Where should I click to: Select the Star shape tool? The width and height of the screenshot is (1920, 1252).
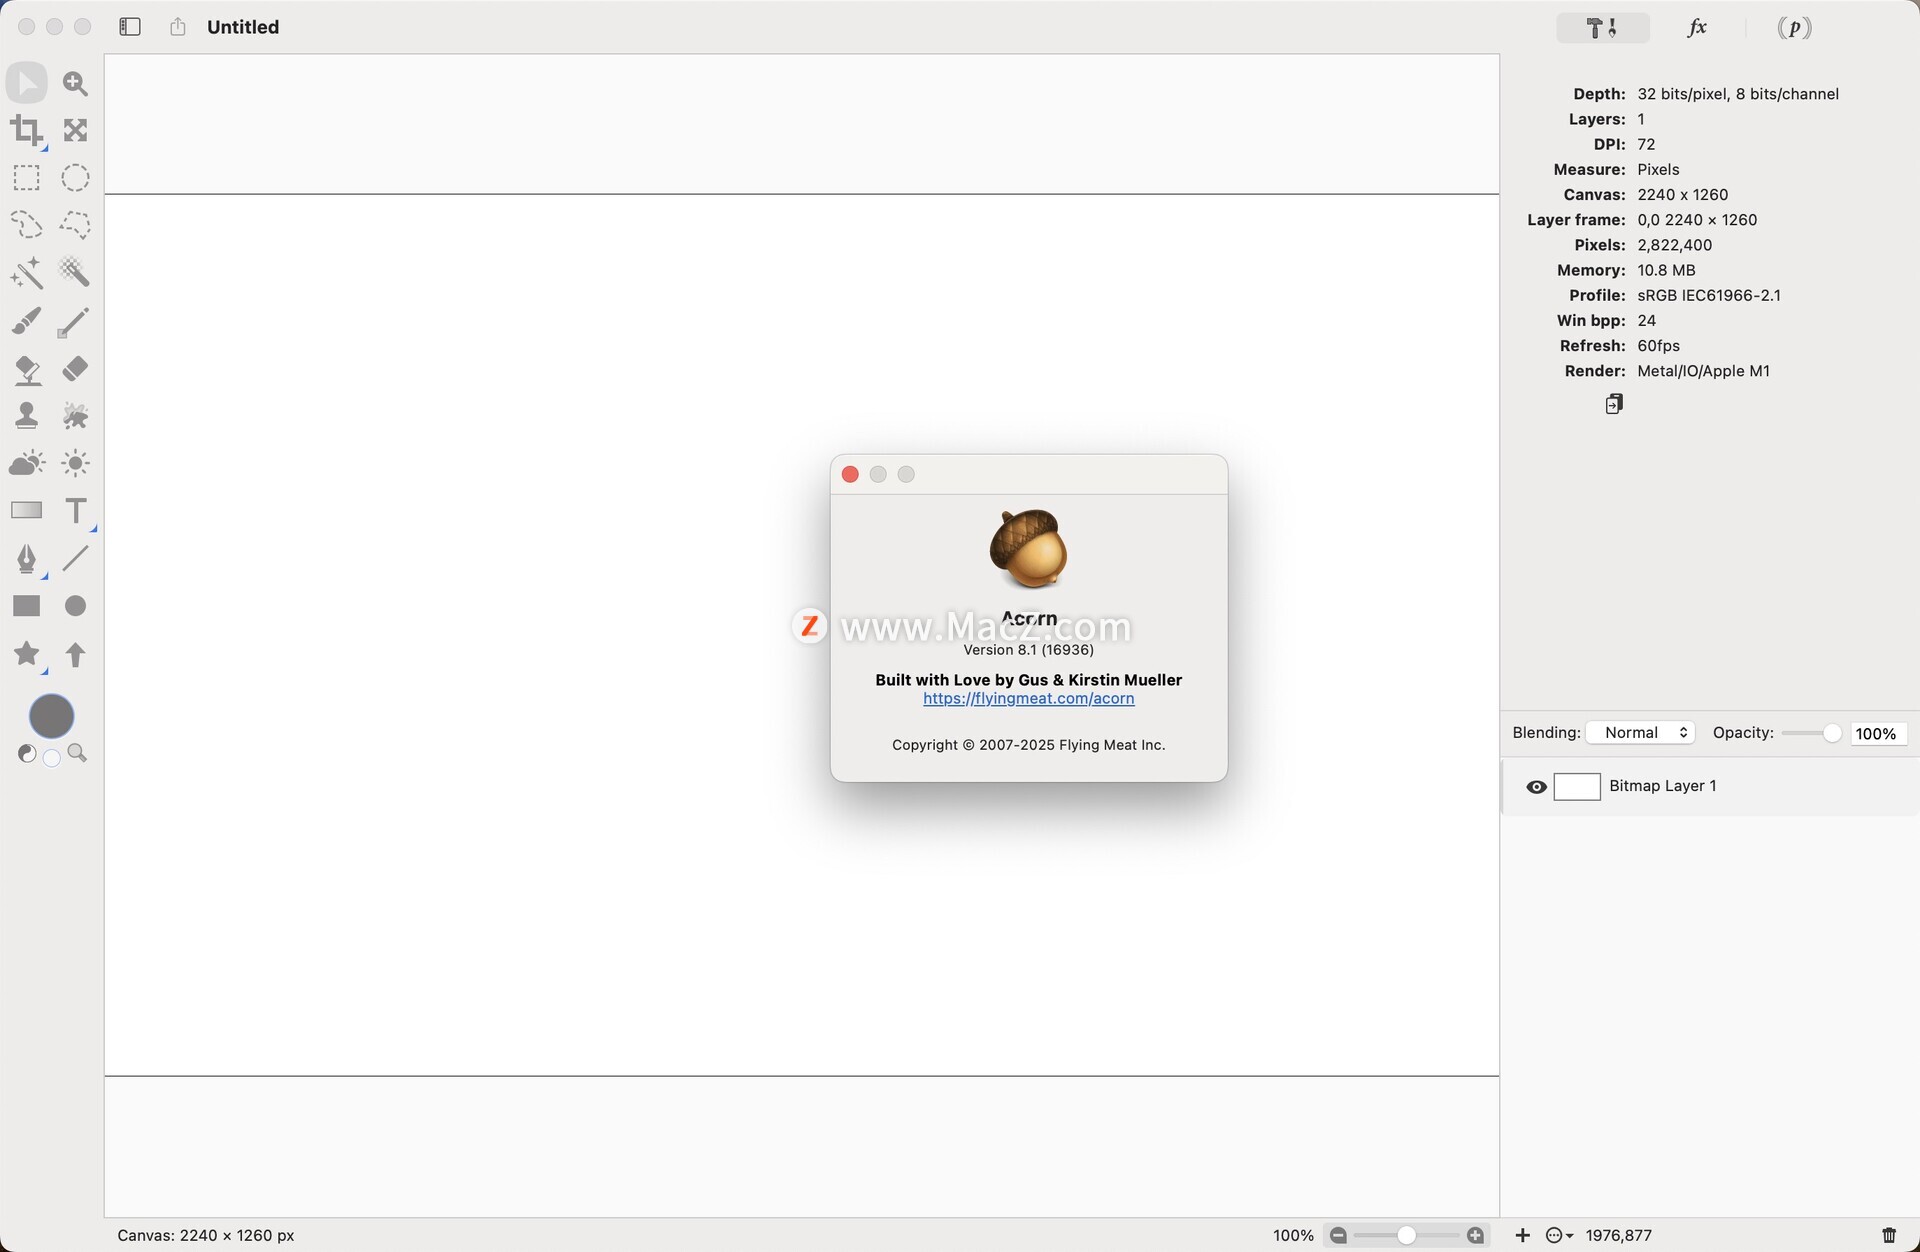(27, 654)
